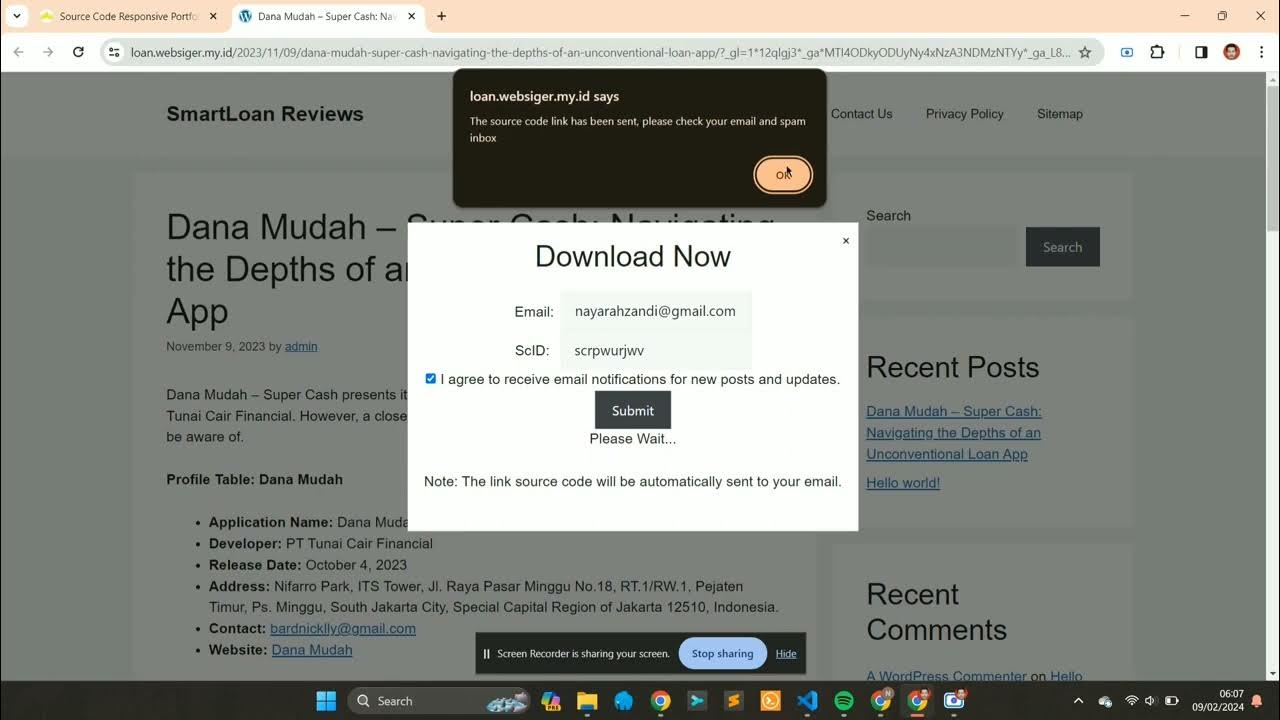Toggle the browser side panel
The width and height of the screenshot is (1280, 720).
click(x=1201, y=52)
